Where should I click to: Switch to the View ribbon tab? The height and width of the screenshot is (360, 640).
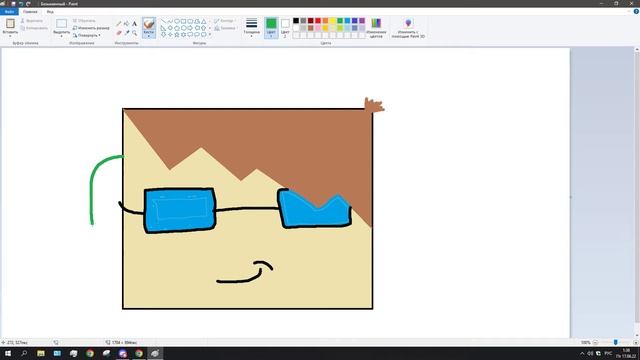tap(50, 12)
